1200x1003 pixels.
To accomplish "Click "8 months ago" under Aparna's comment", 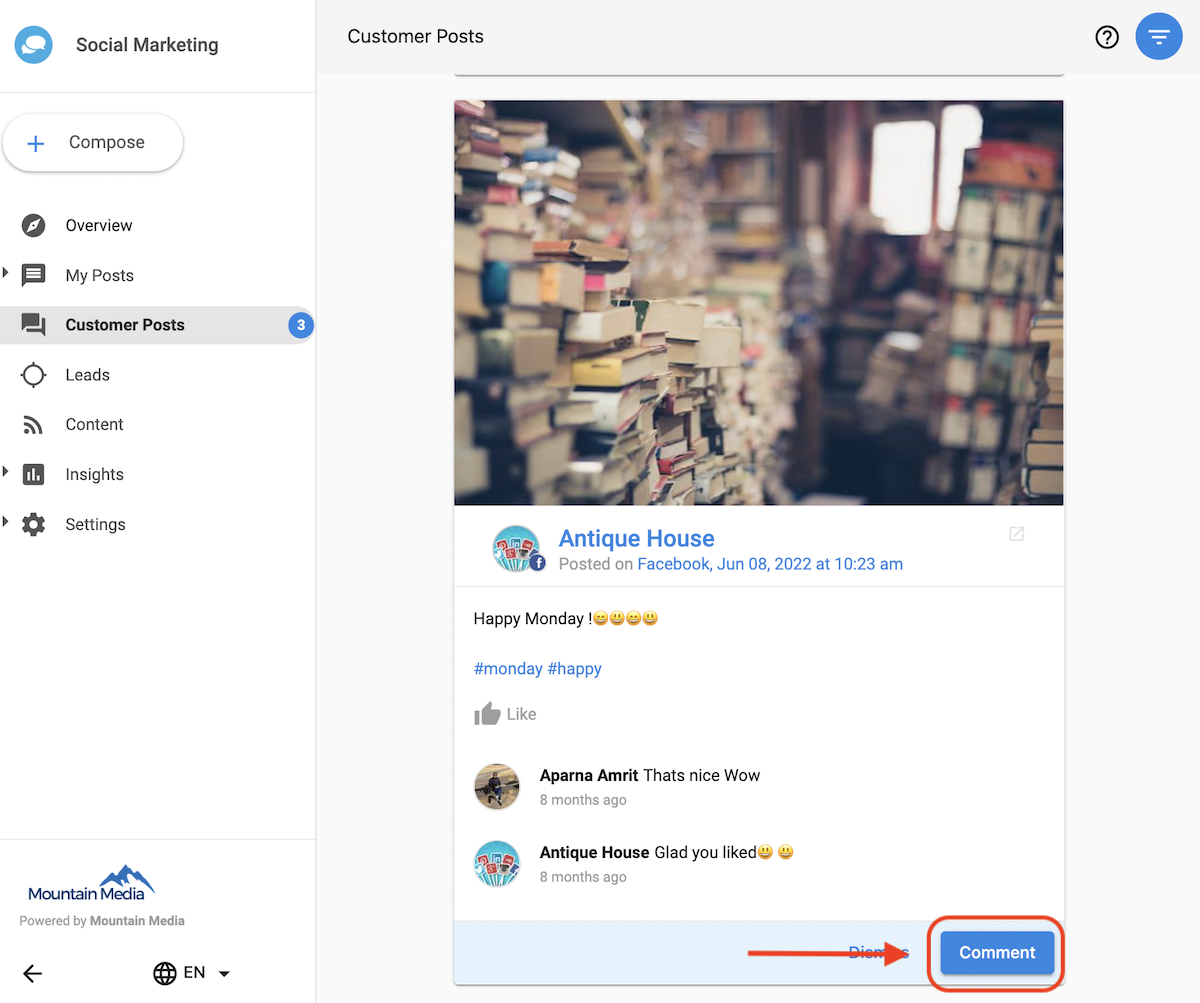I will [x=583, y=800].
